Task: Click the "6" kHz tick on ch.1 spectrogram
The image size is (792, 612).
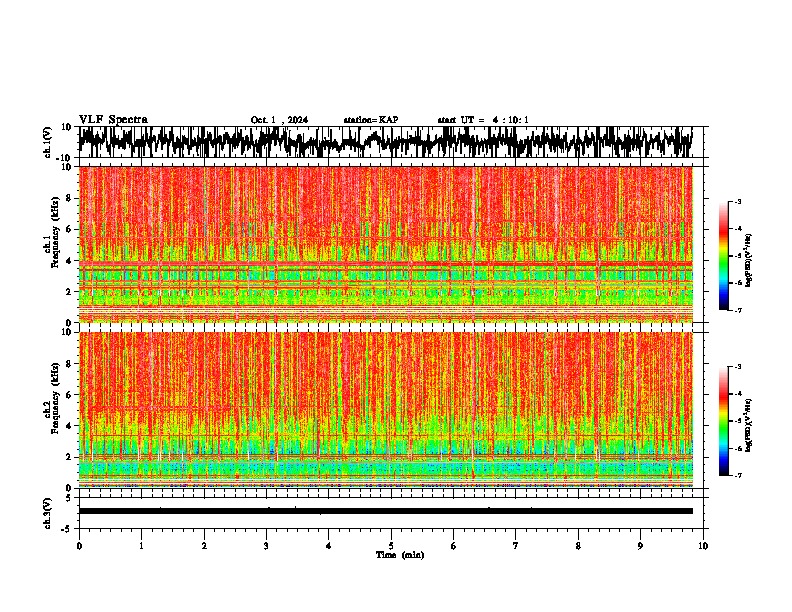Action: (69, 229)
